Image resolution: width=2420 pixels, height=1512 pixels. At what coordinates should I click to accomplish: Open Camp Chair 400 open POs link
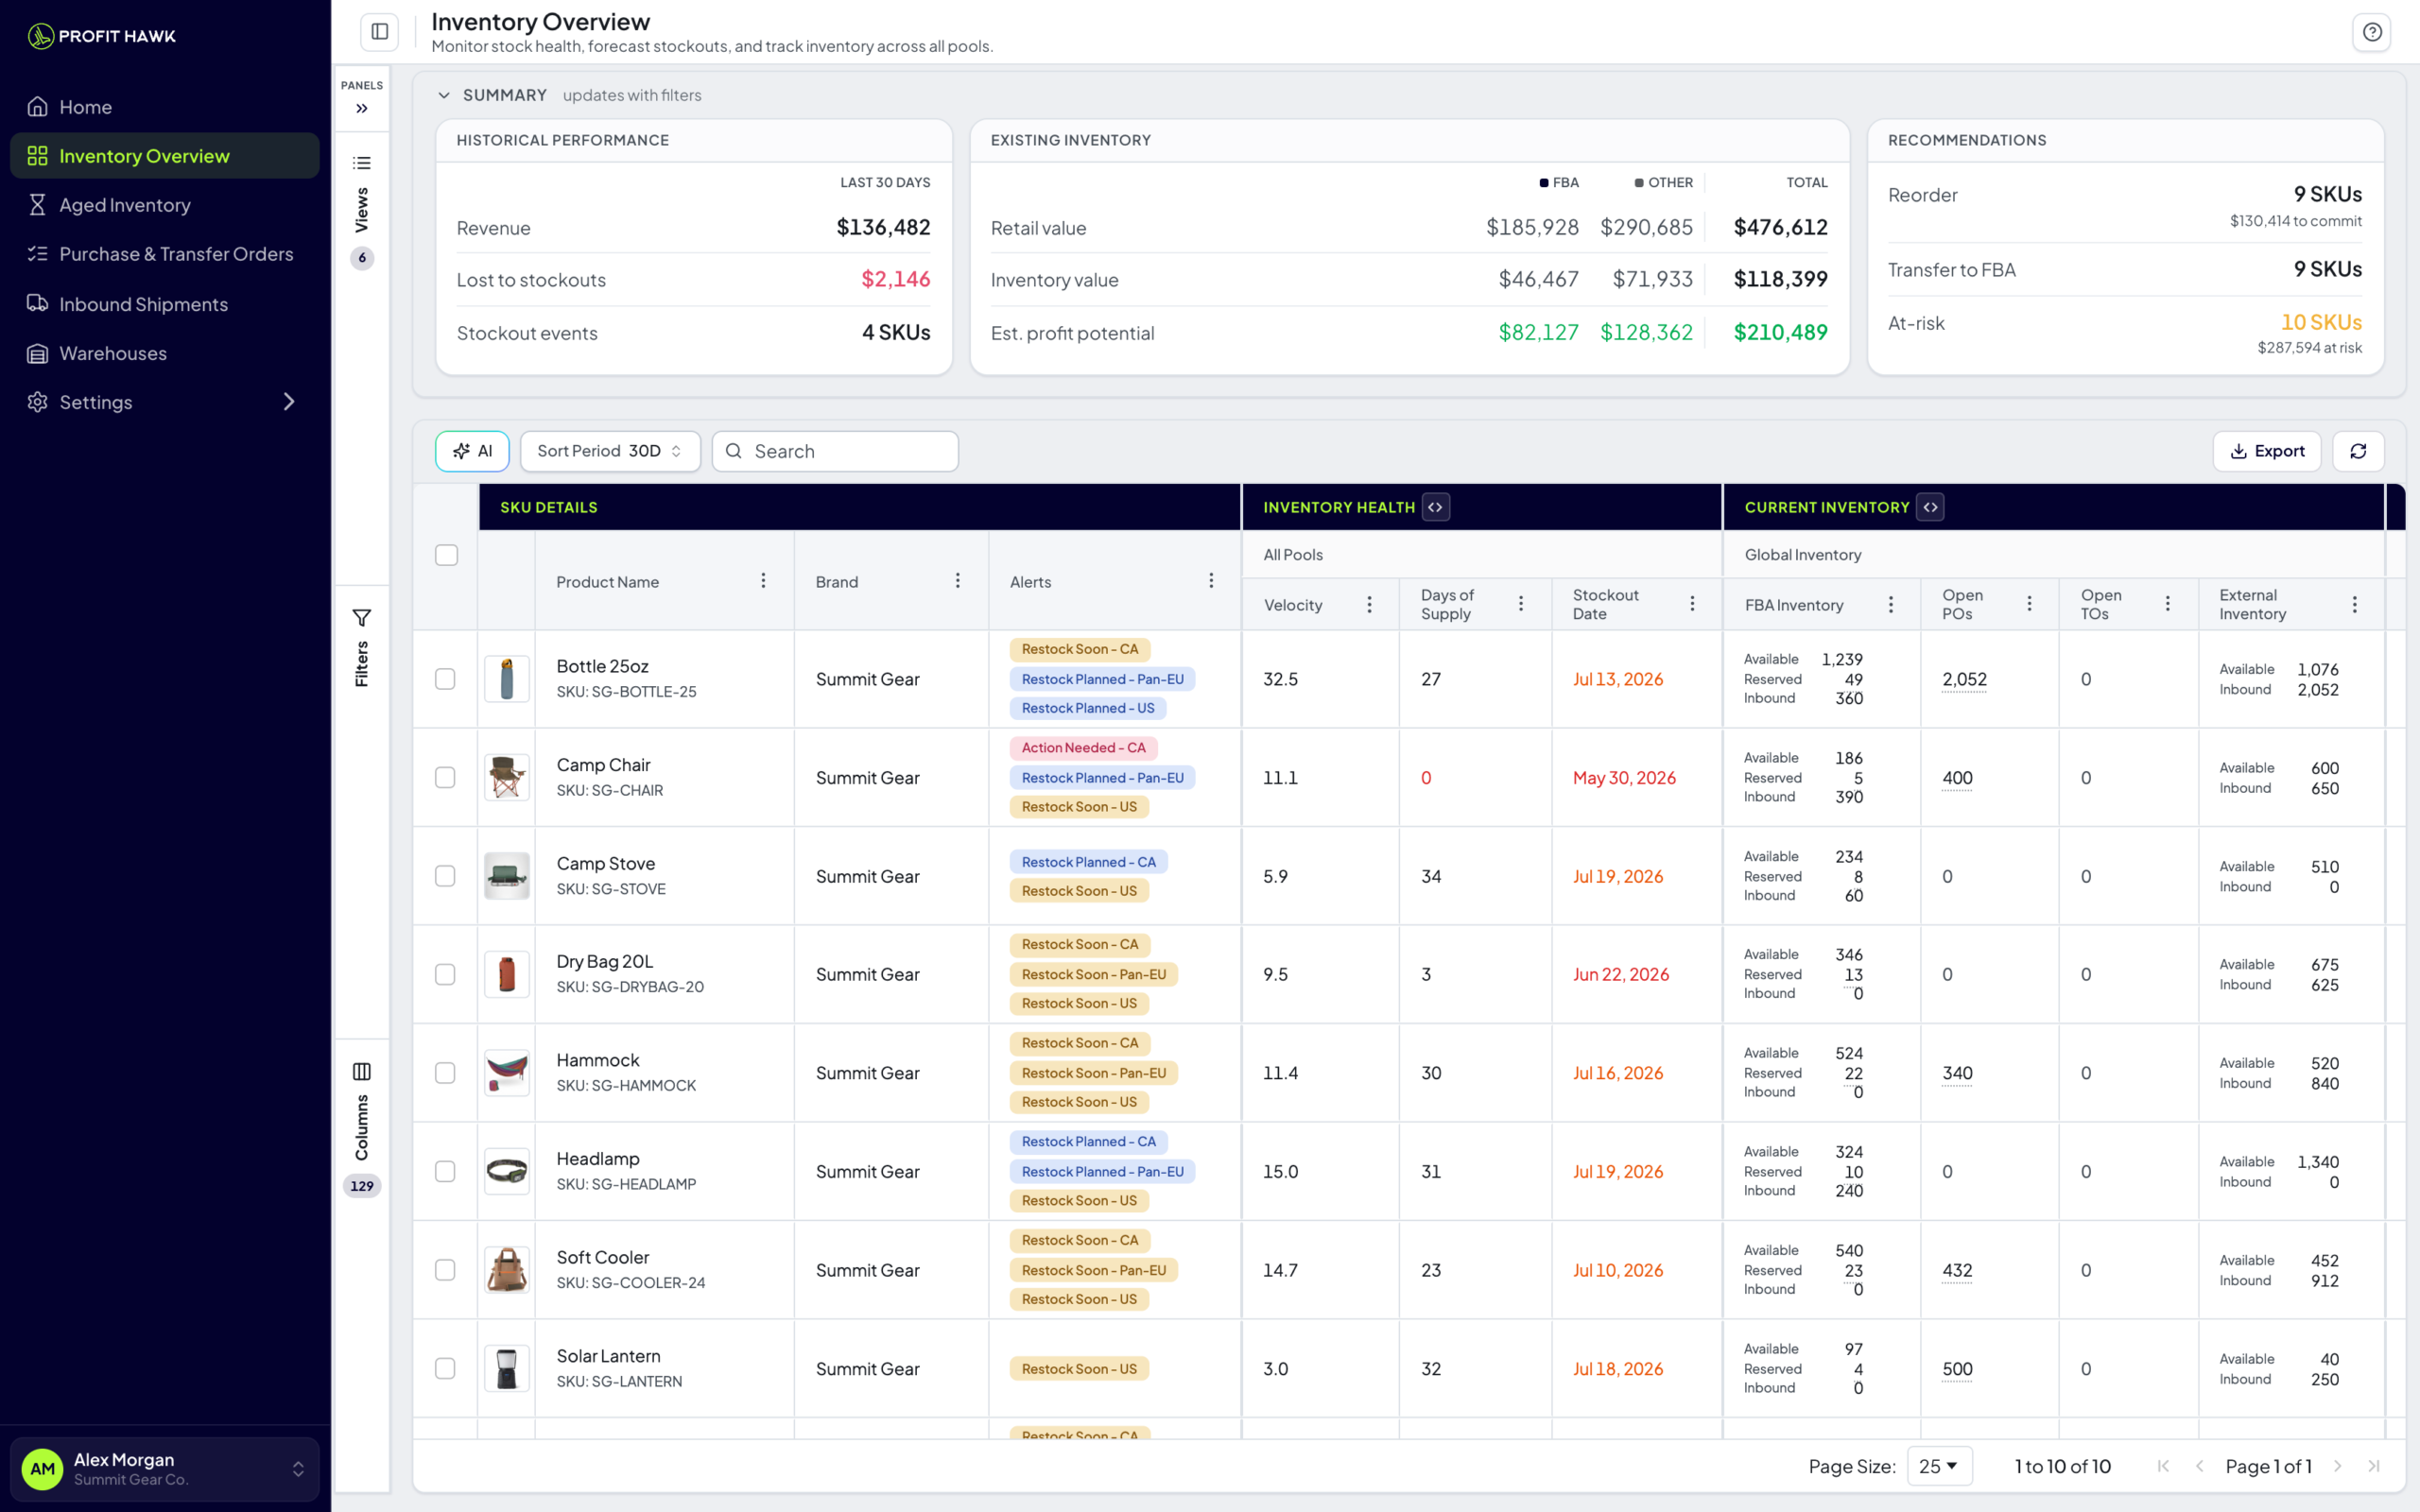click(x=1957, y=777)
